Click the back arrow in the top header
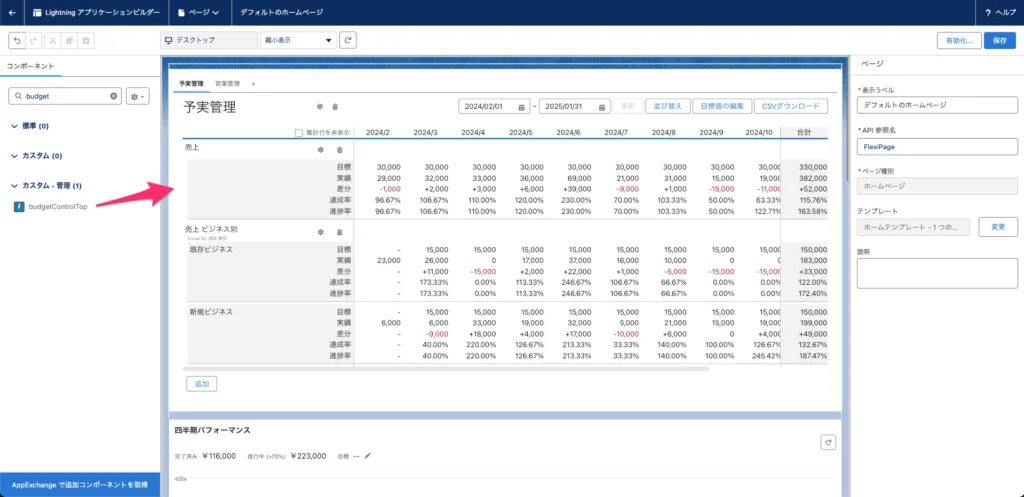Screen dimensions: 1024x497 (11, 12)
